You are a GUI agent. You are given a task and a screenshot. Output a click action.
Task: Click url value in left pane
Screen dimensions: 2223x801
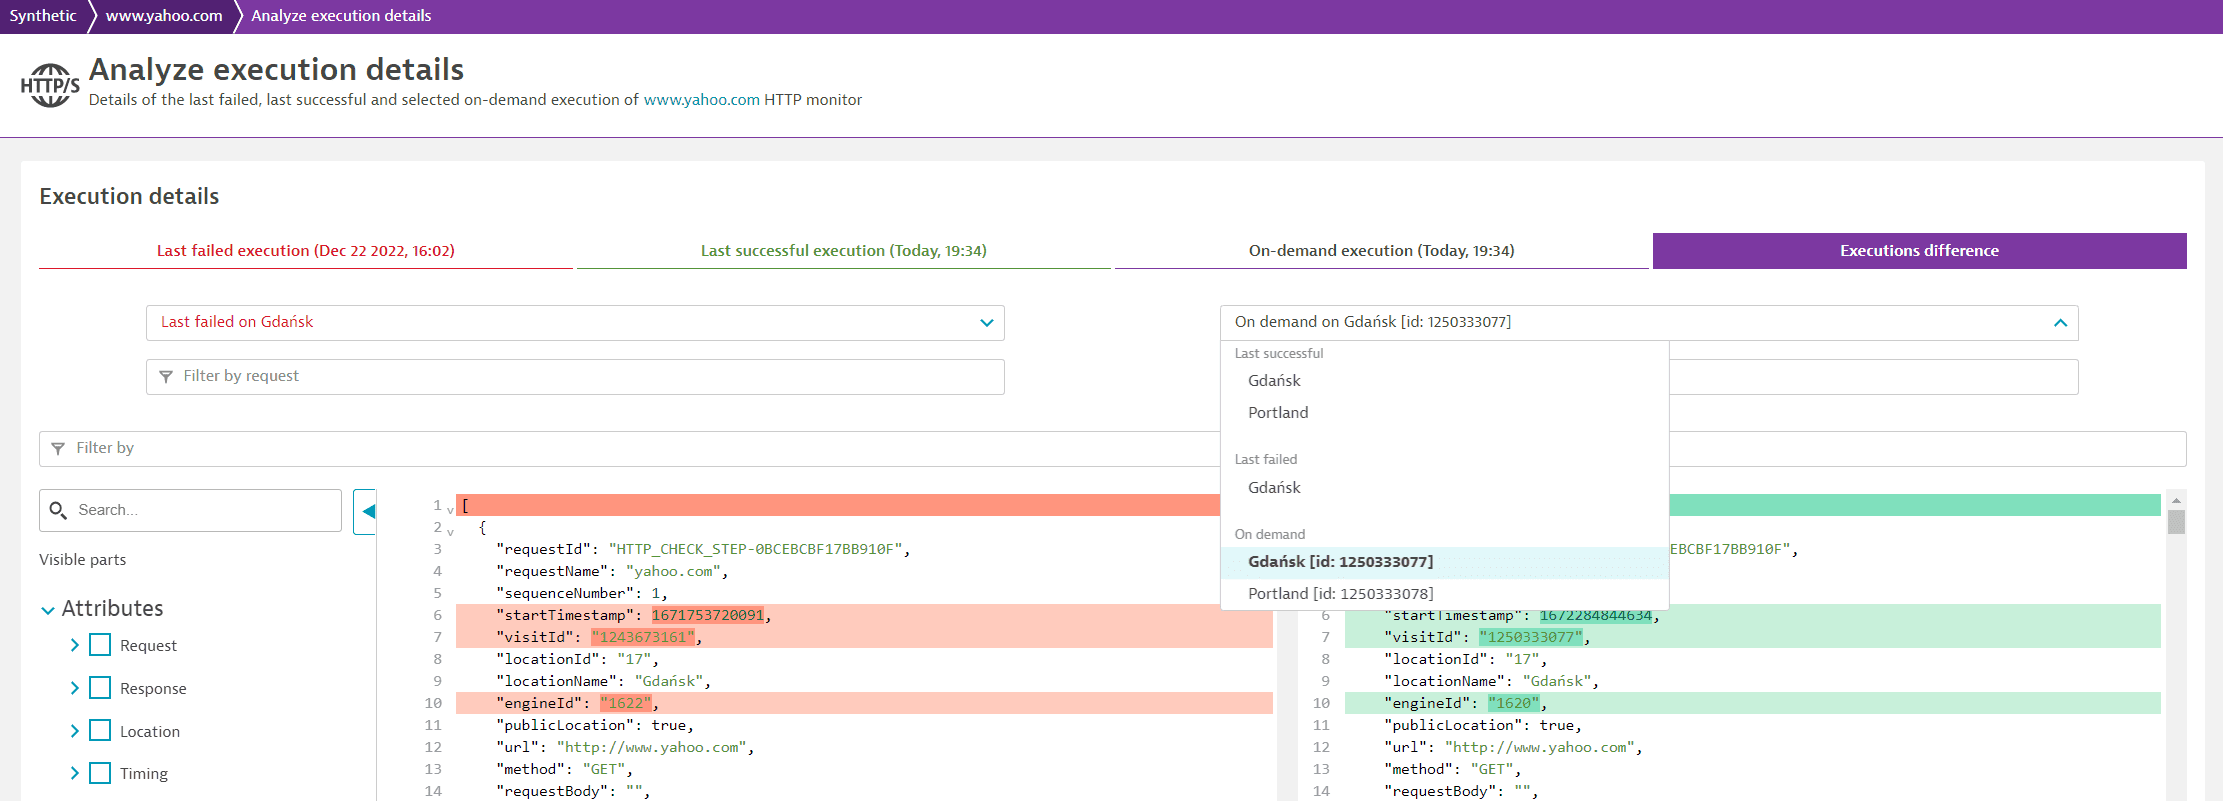pyautogui.click(x=652, y=747)
